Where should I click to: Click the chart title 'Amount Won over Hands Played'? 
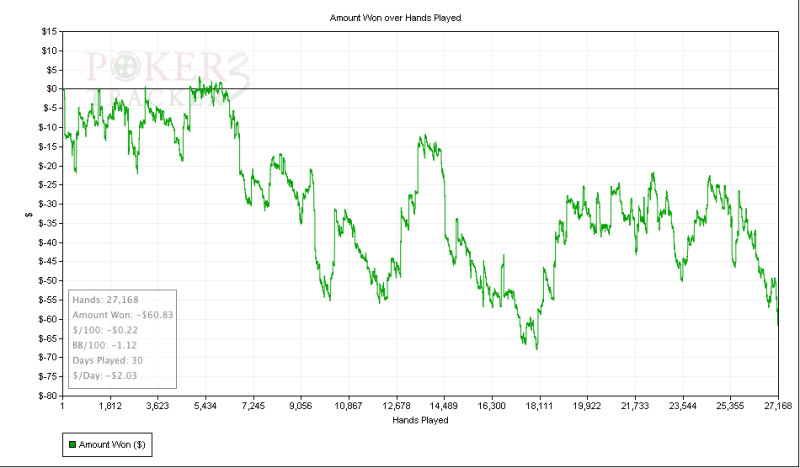pos(395,18)
